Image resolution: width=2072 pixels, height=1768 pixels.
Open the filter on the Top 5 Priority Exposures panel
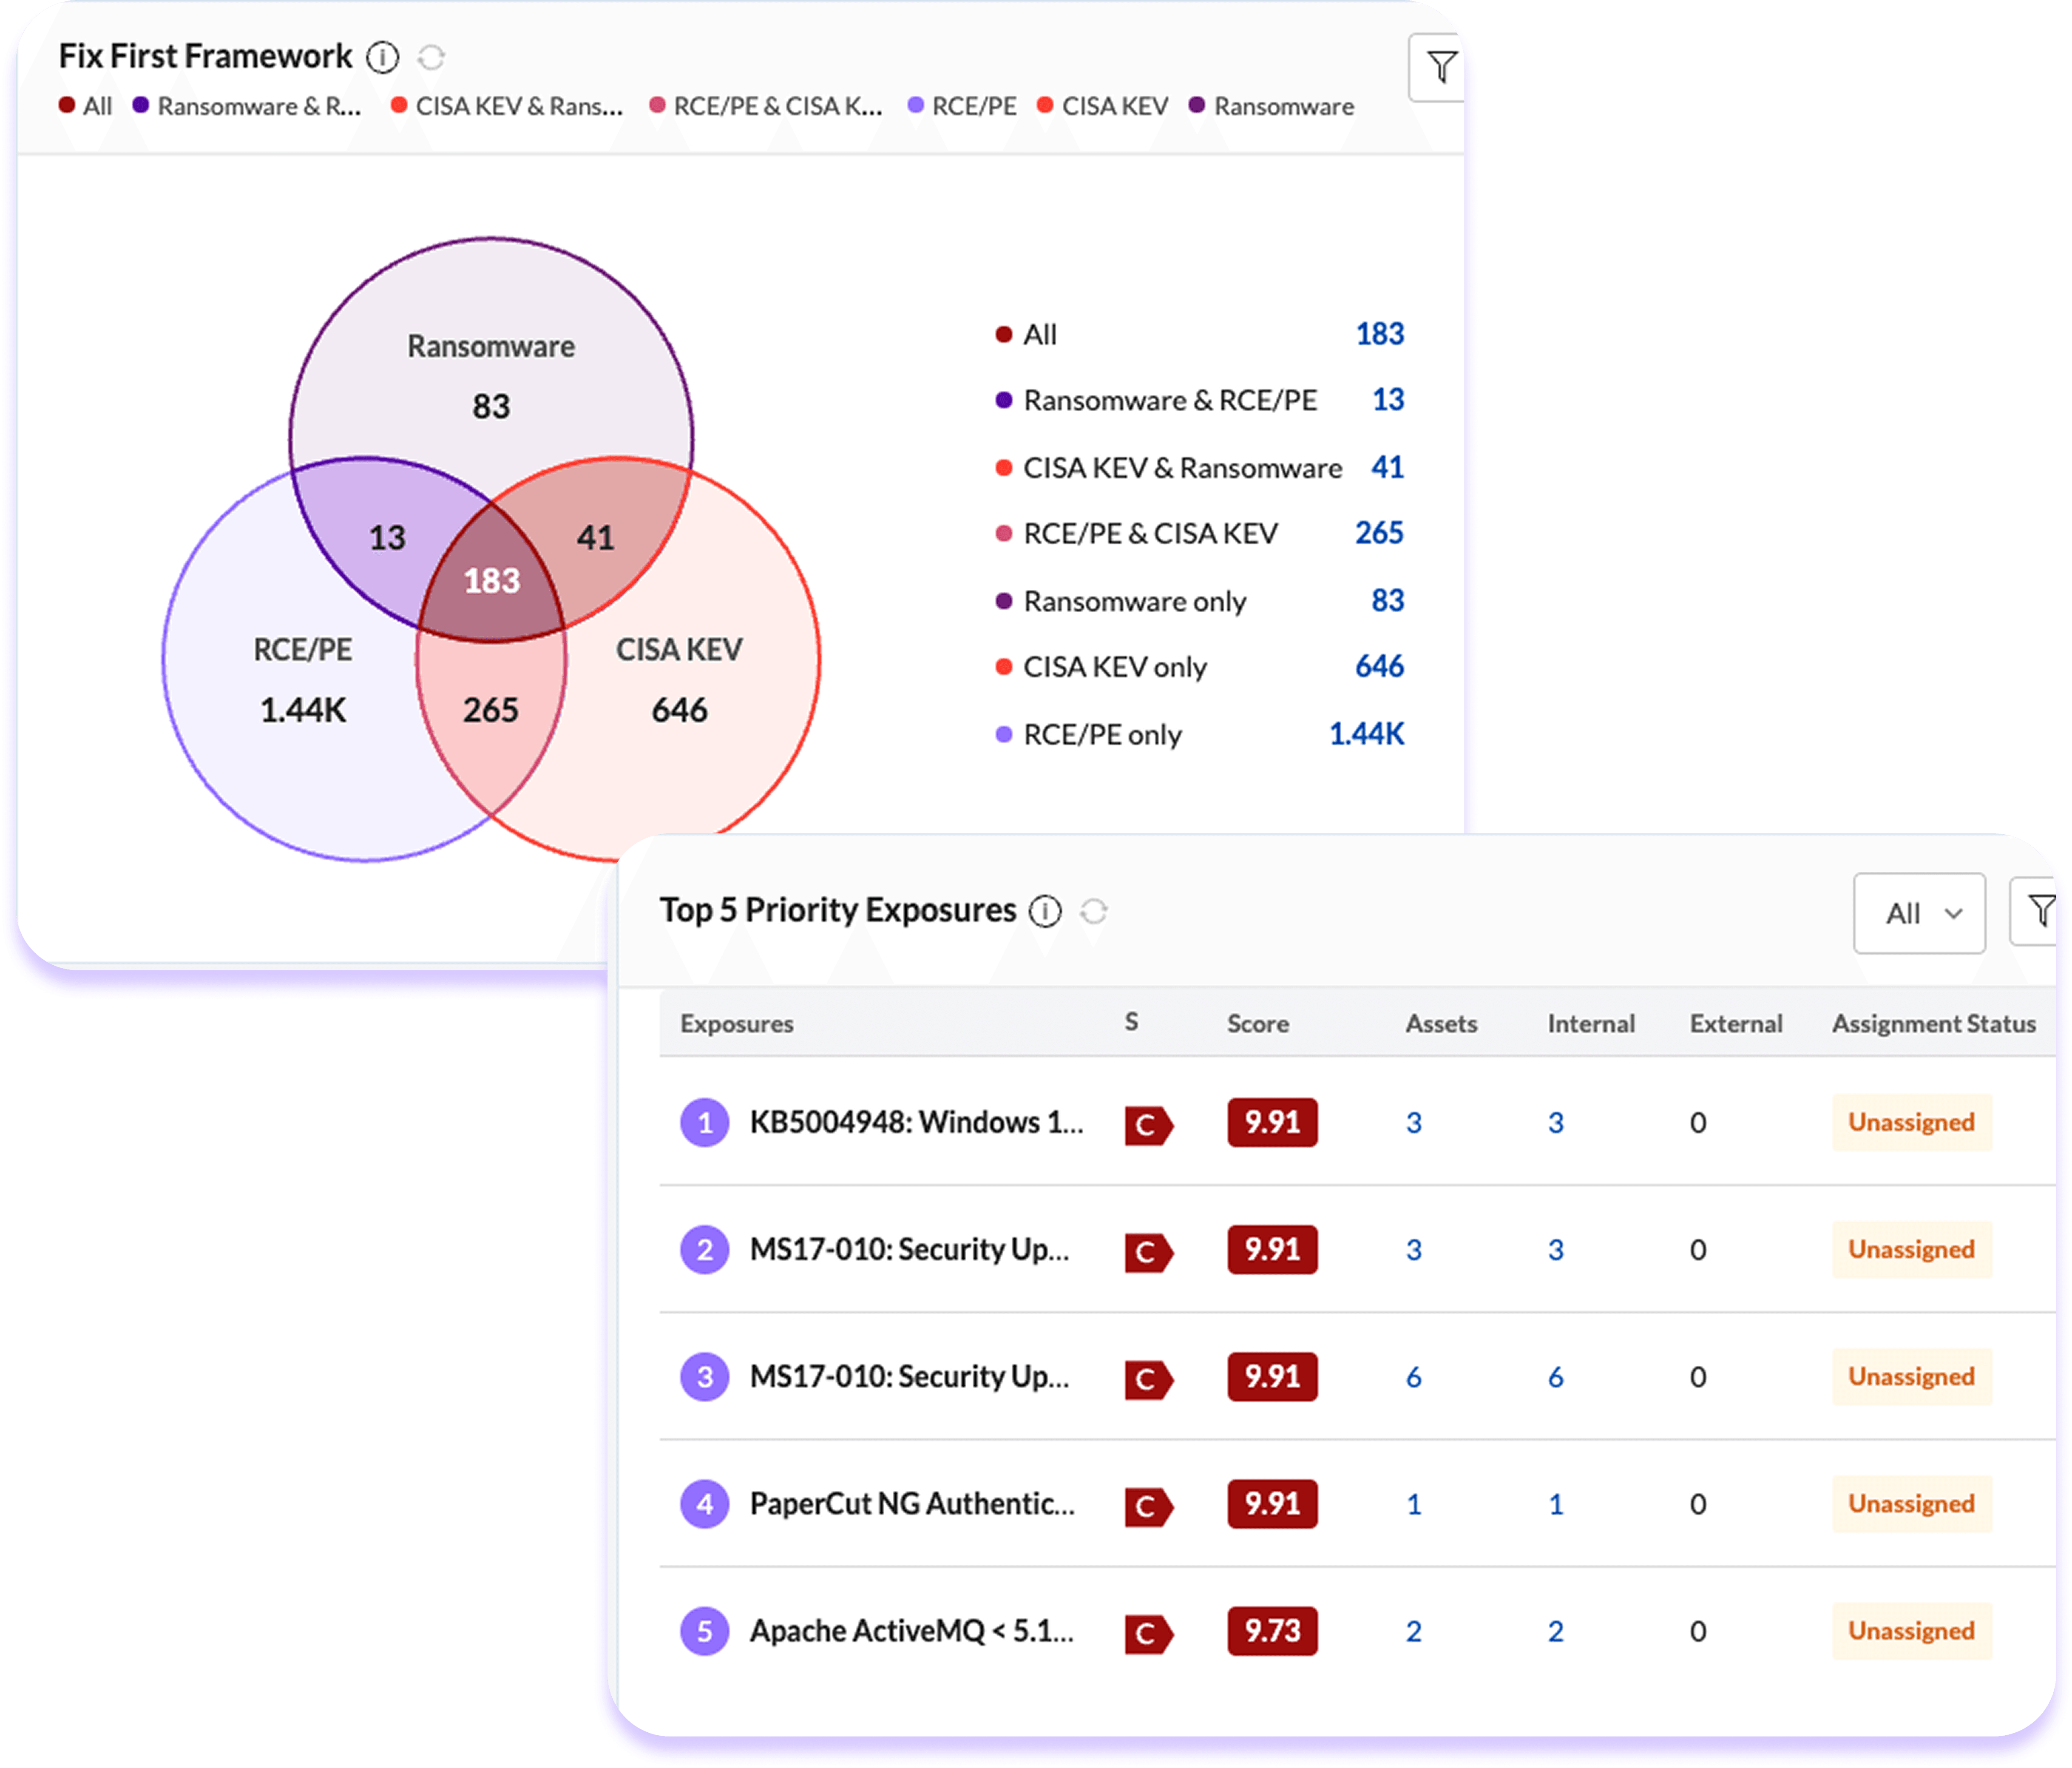coord(2040,910)
